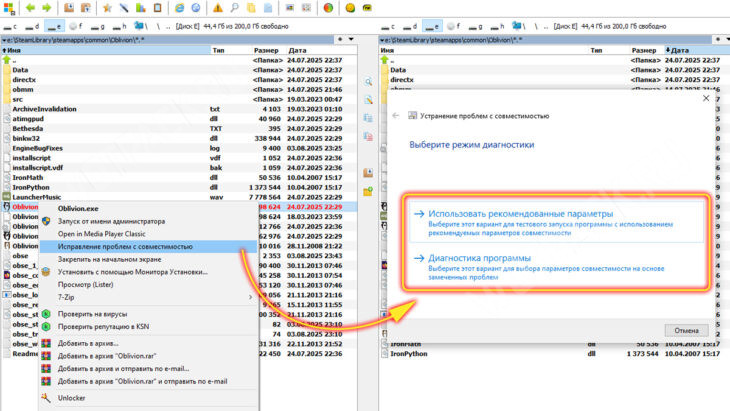This screenshot has height=411, width=730.
Task: Click the edit pencil icon in vertical bar
Action: tap(368, 100)
